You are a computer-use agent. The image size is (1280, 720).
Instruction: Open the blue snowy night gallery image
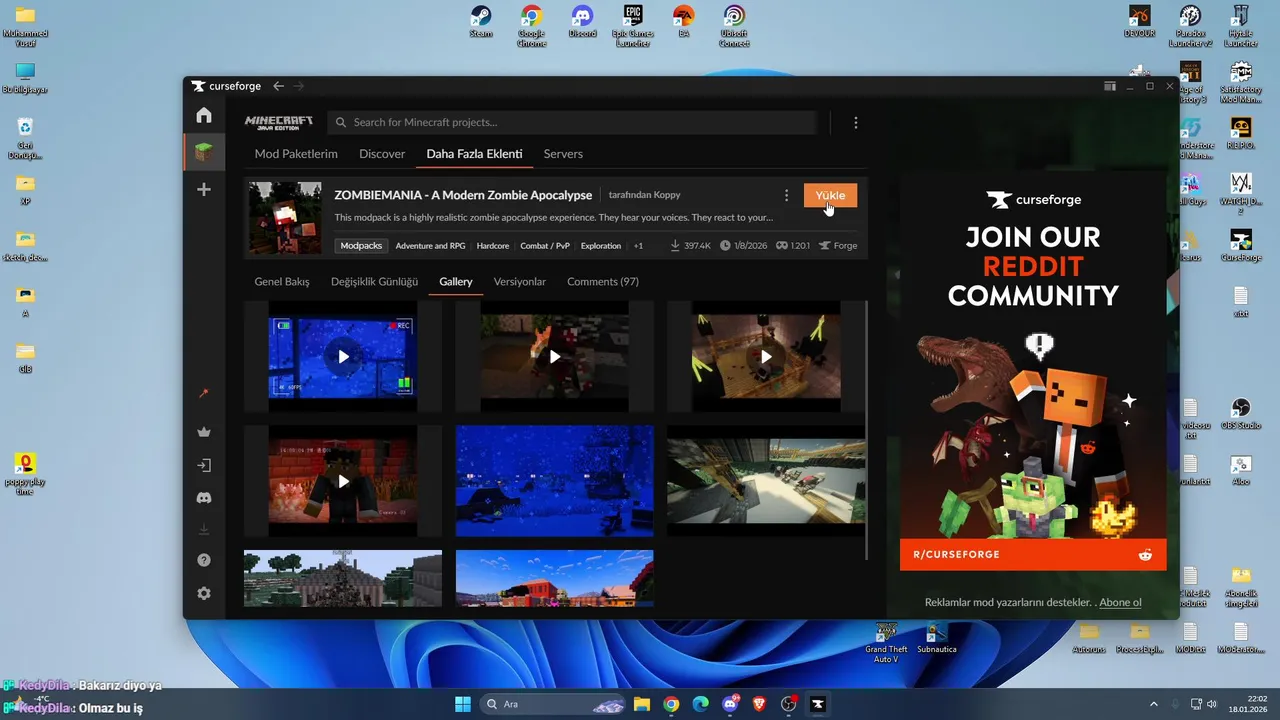click(x=555, y=481)
